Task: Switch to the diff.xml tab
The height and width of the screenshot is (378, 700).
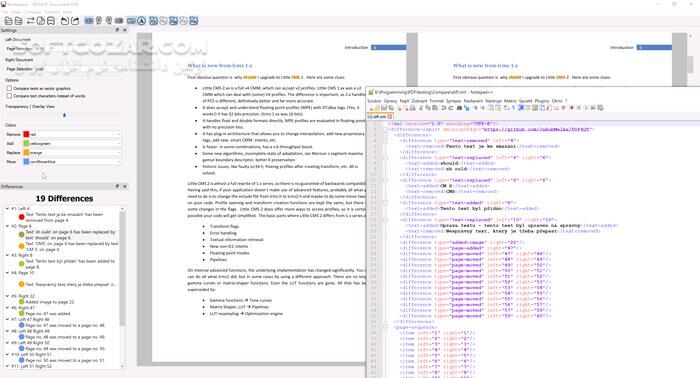Action: [x=379, y=116]
